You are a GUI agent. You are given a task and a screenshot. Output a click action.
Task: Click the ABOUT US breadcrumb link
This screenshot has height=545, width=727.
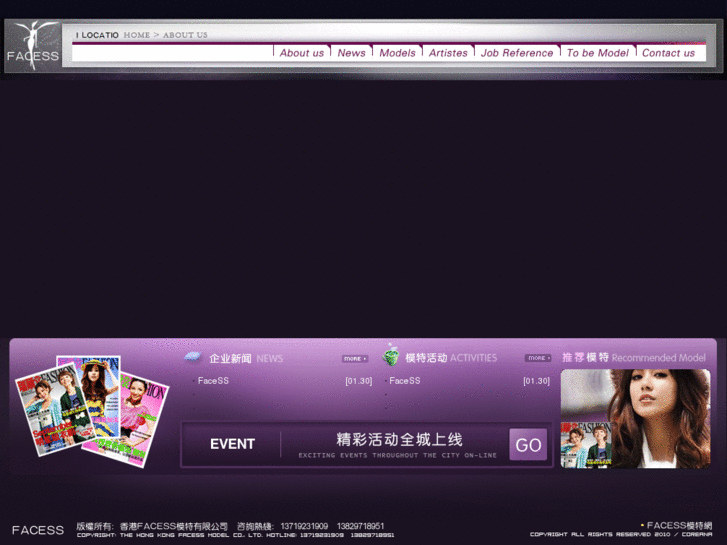(185, 35)
